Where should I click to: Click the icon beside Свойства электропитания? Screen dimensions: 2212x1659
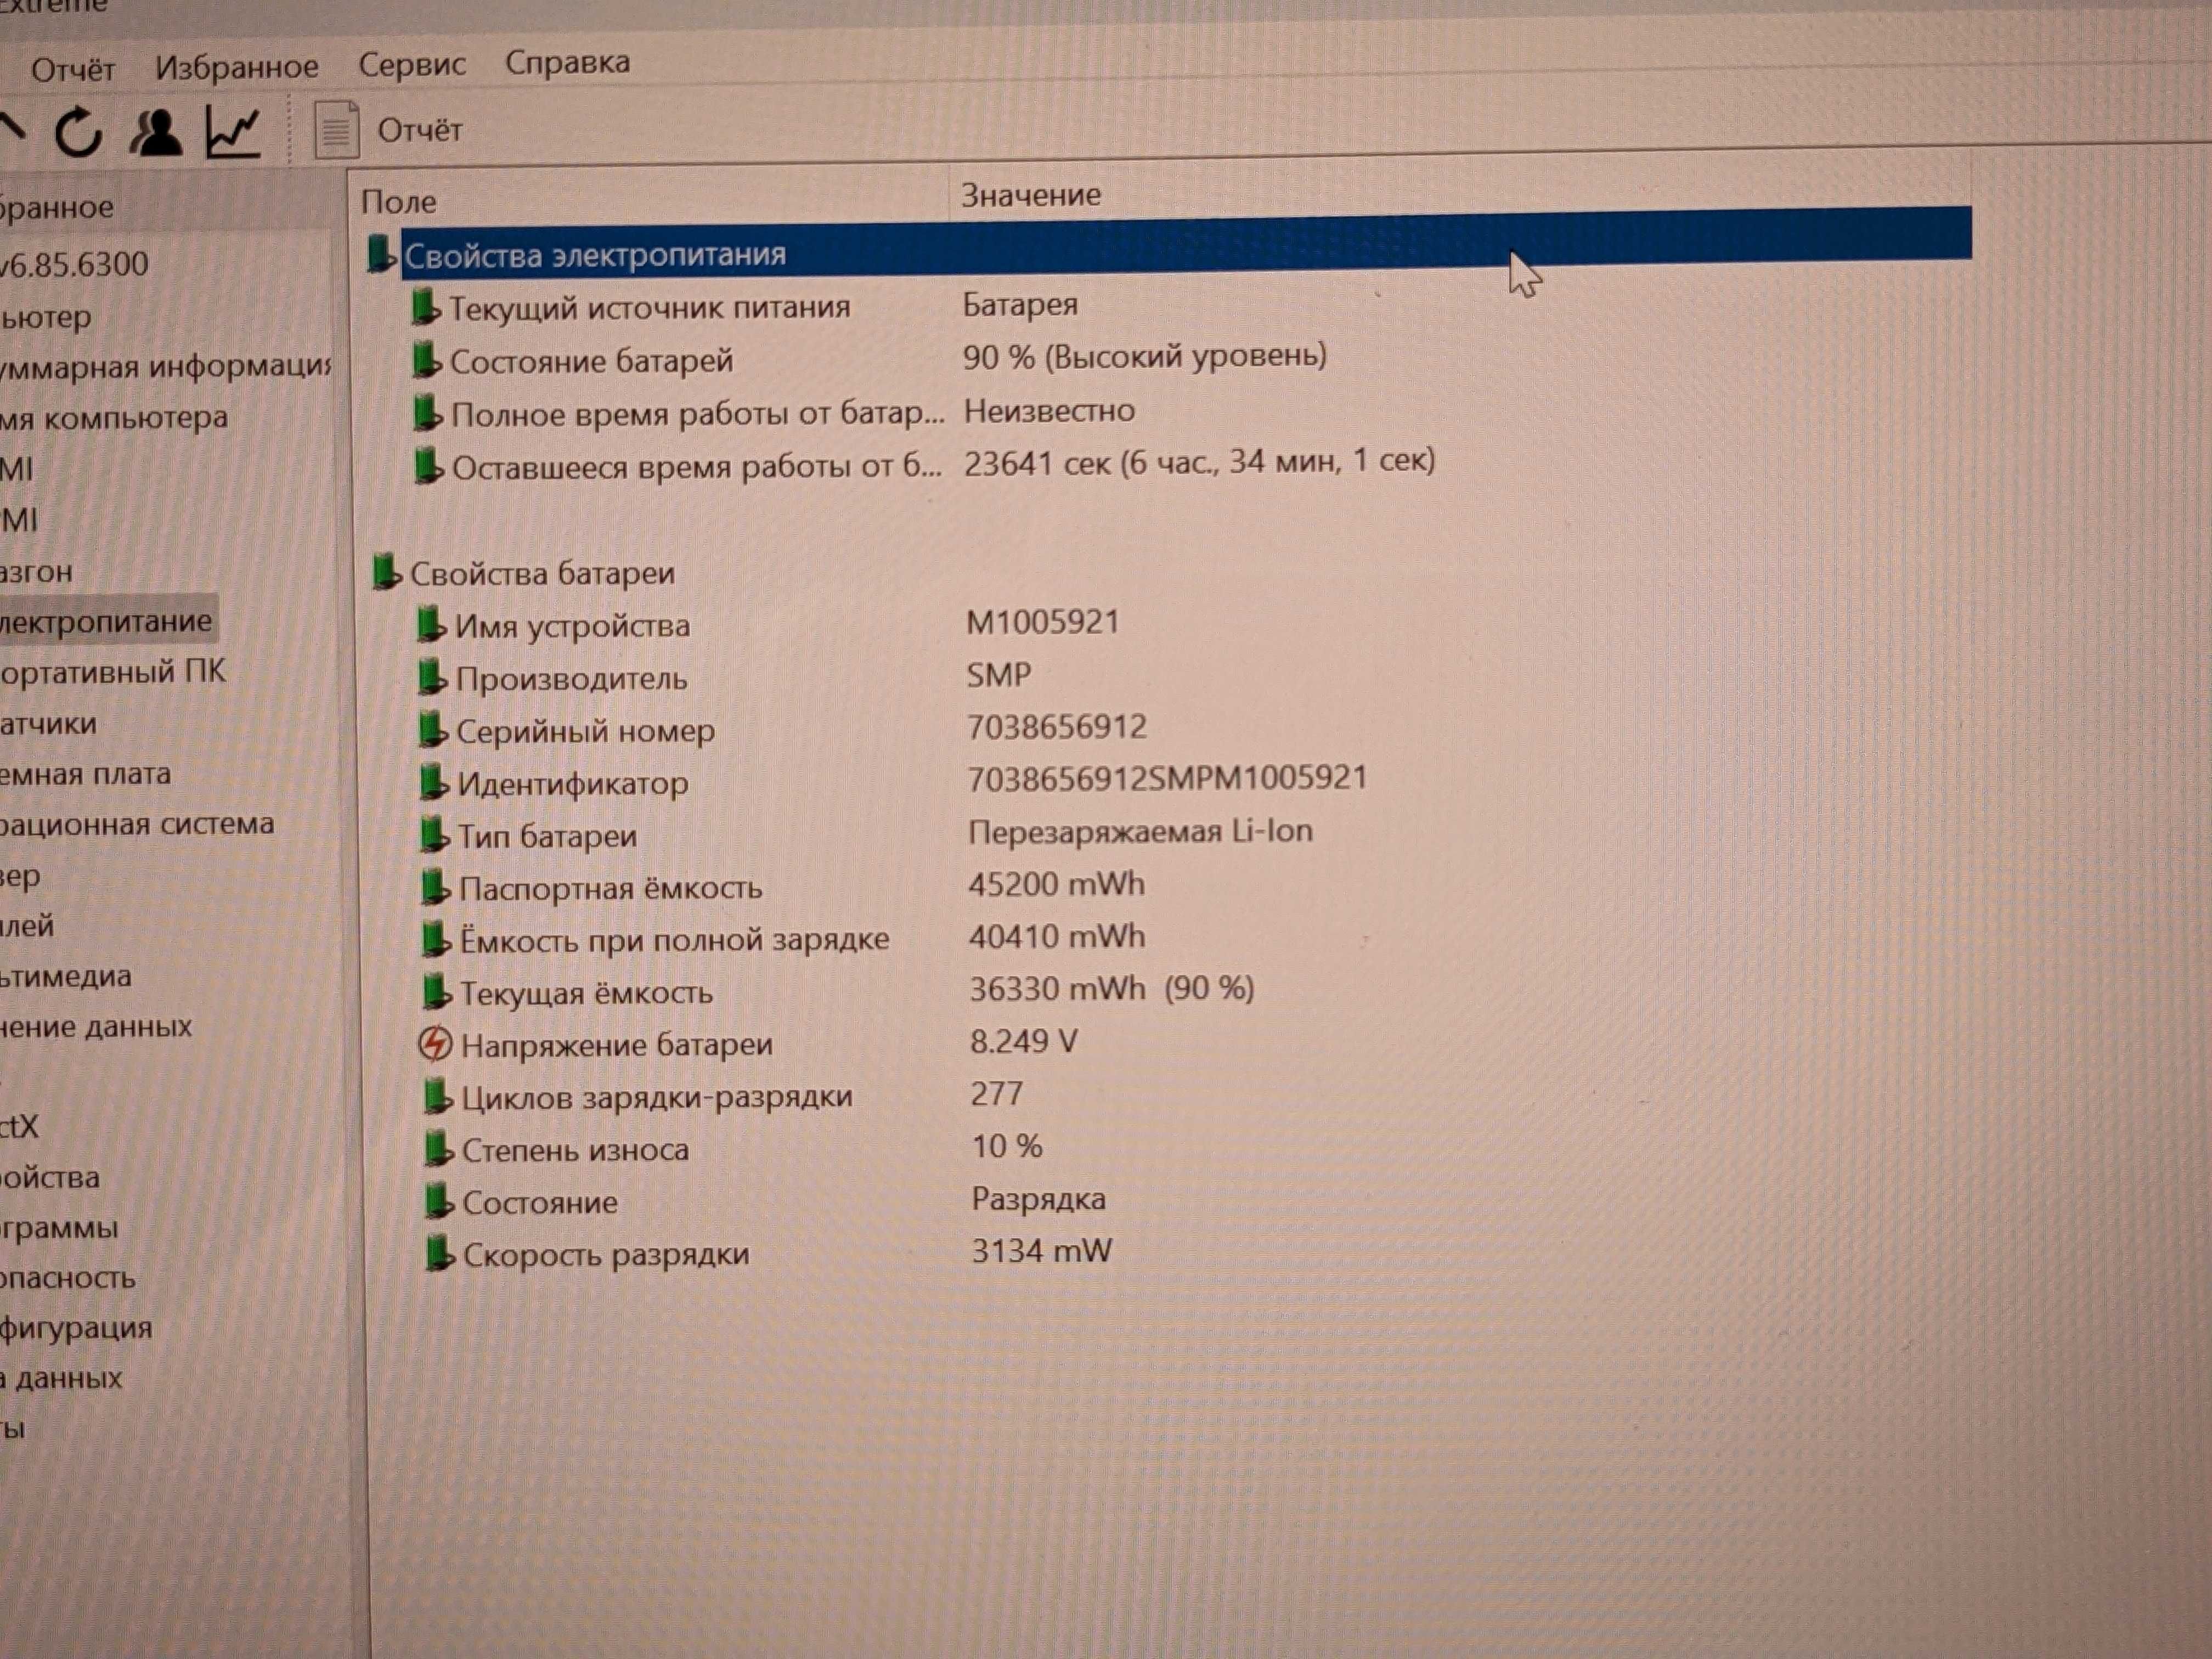381,254
